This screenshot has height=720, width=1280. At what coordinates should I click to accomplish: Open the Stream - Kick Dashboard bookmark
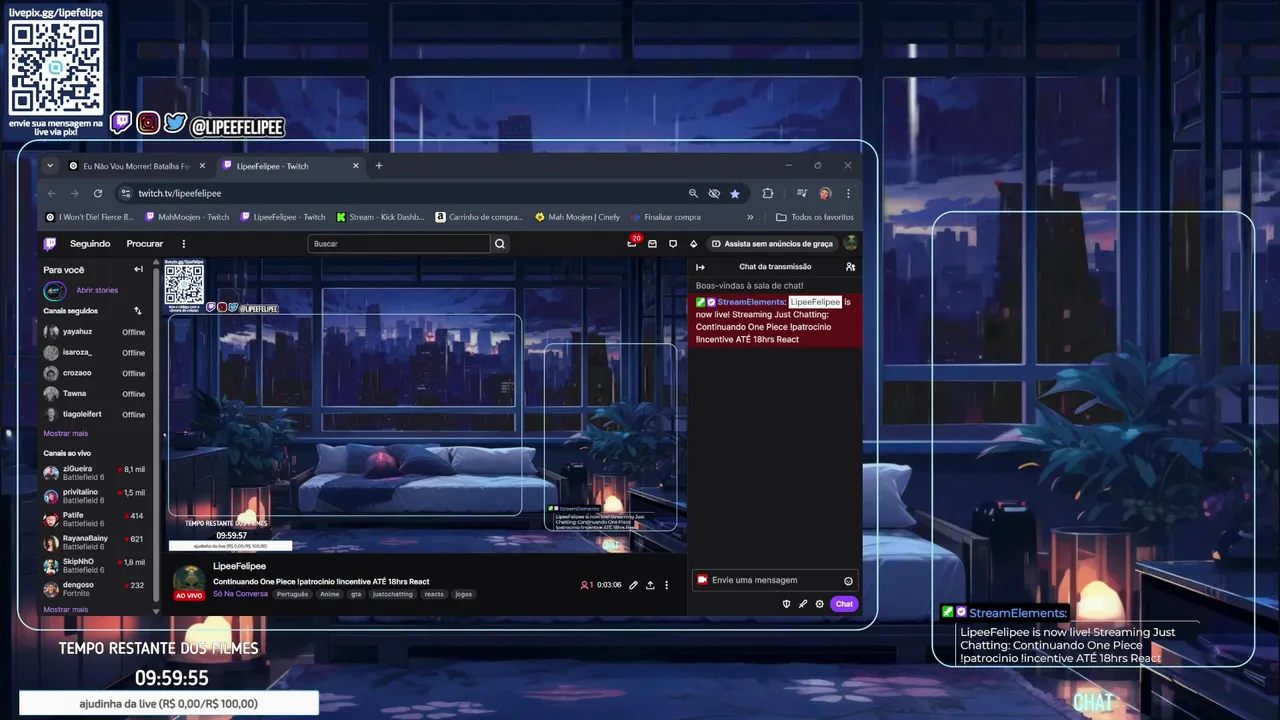[380, 217]
